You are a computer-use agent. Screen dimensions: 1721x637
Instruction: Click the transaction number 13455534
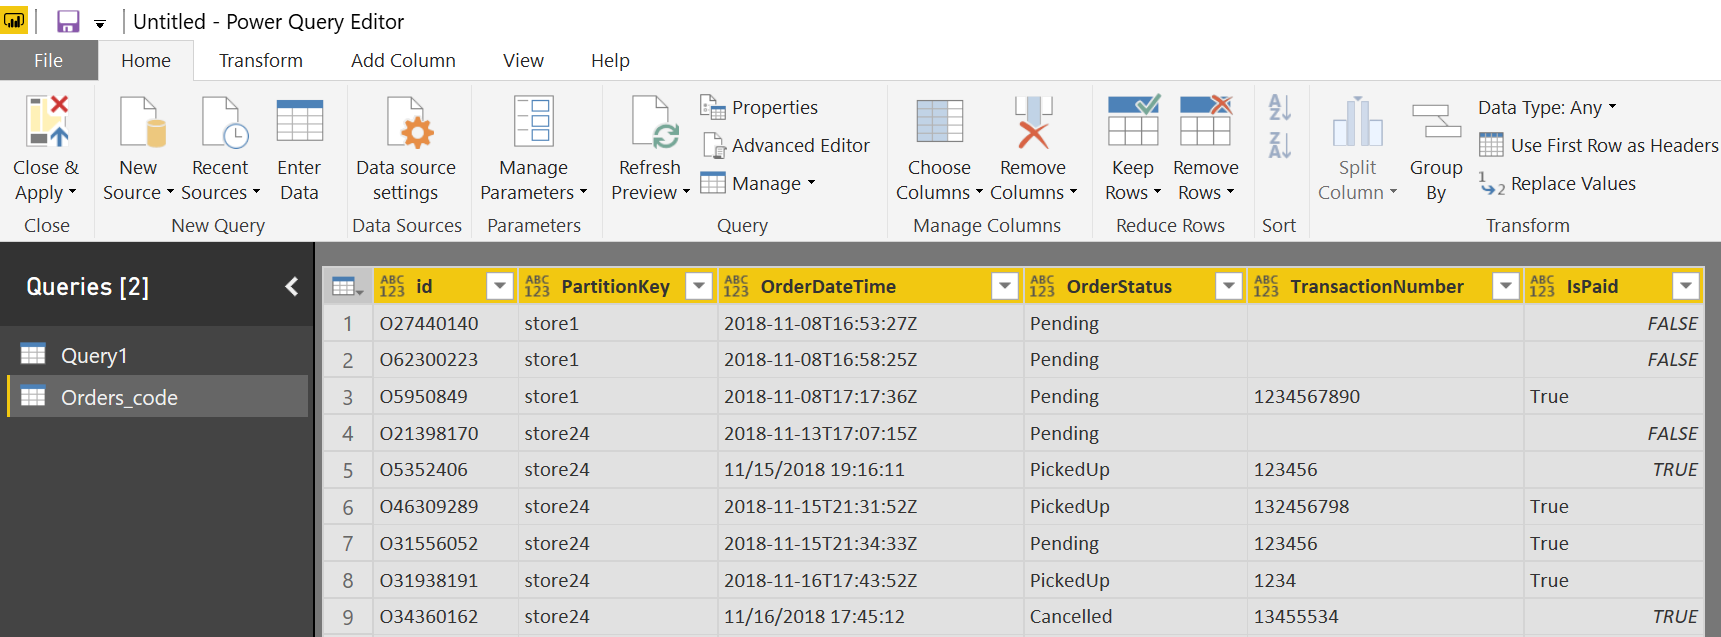pyautogui.click(x=1386, y=616)
